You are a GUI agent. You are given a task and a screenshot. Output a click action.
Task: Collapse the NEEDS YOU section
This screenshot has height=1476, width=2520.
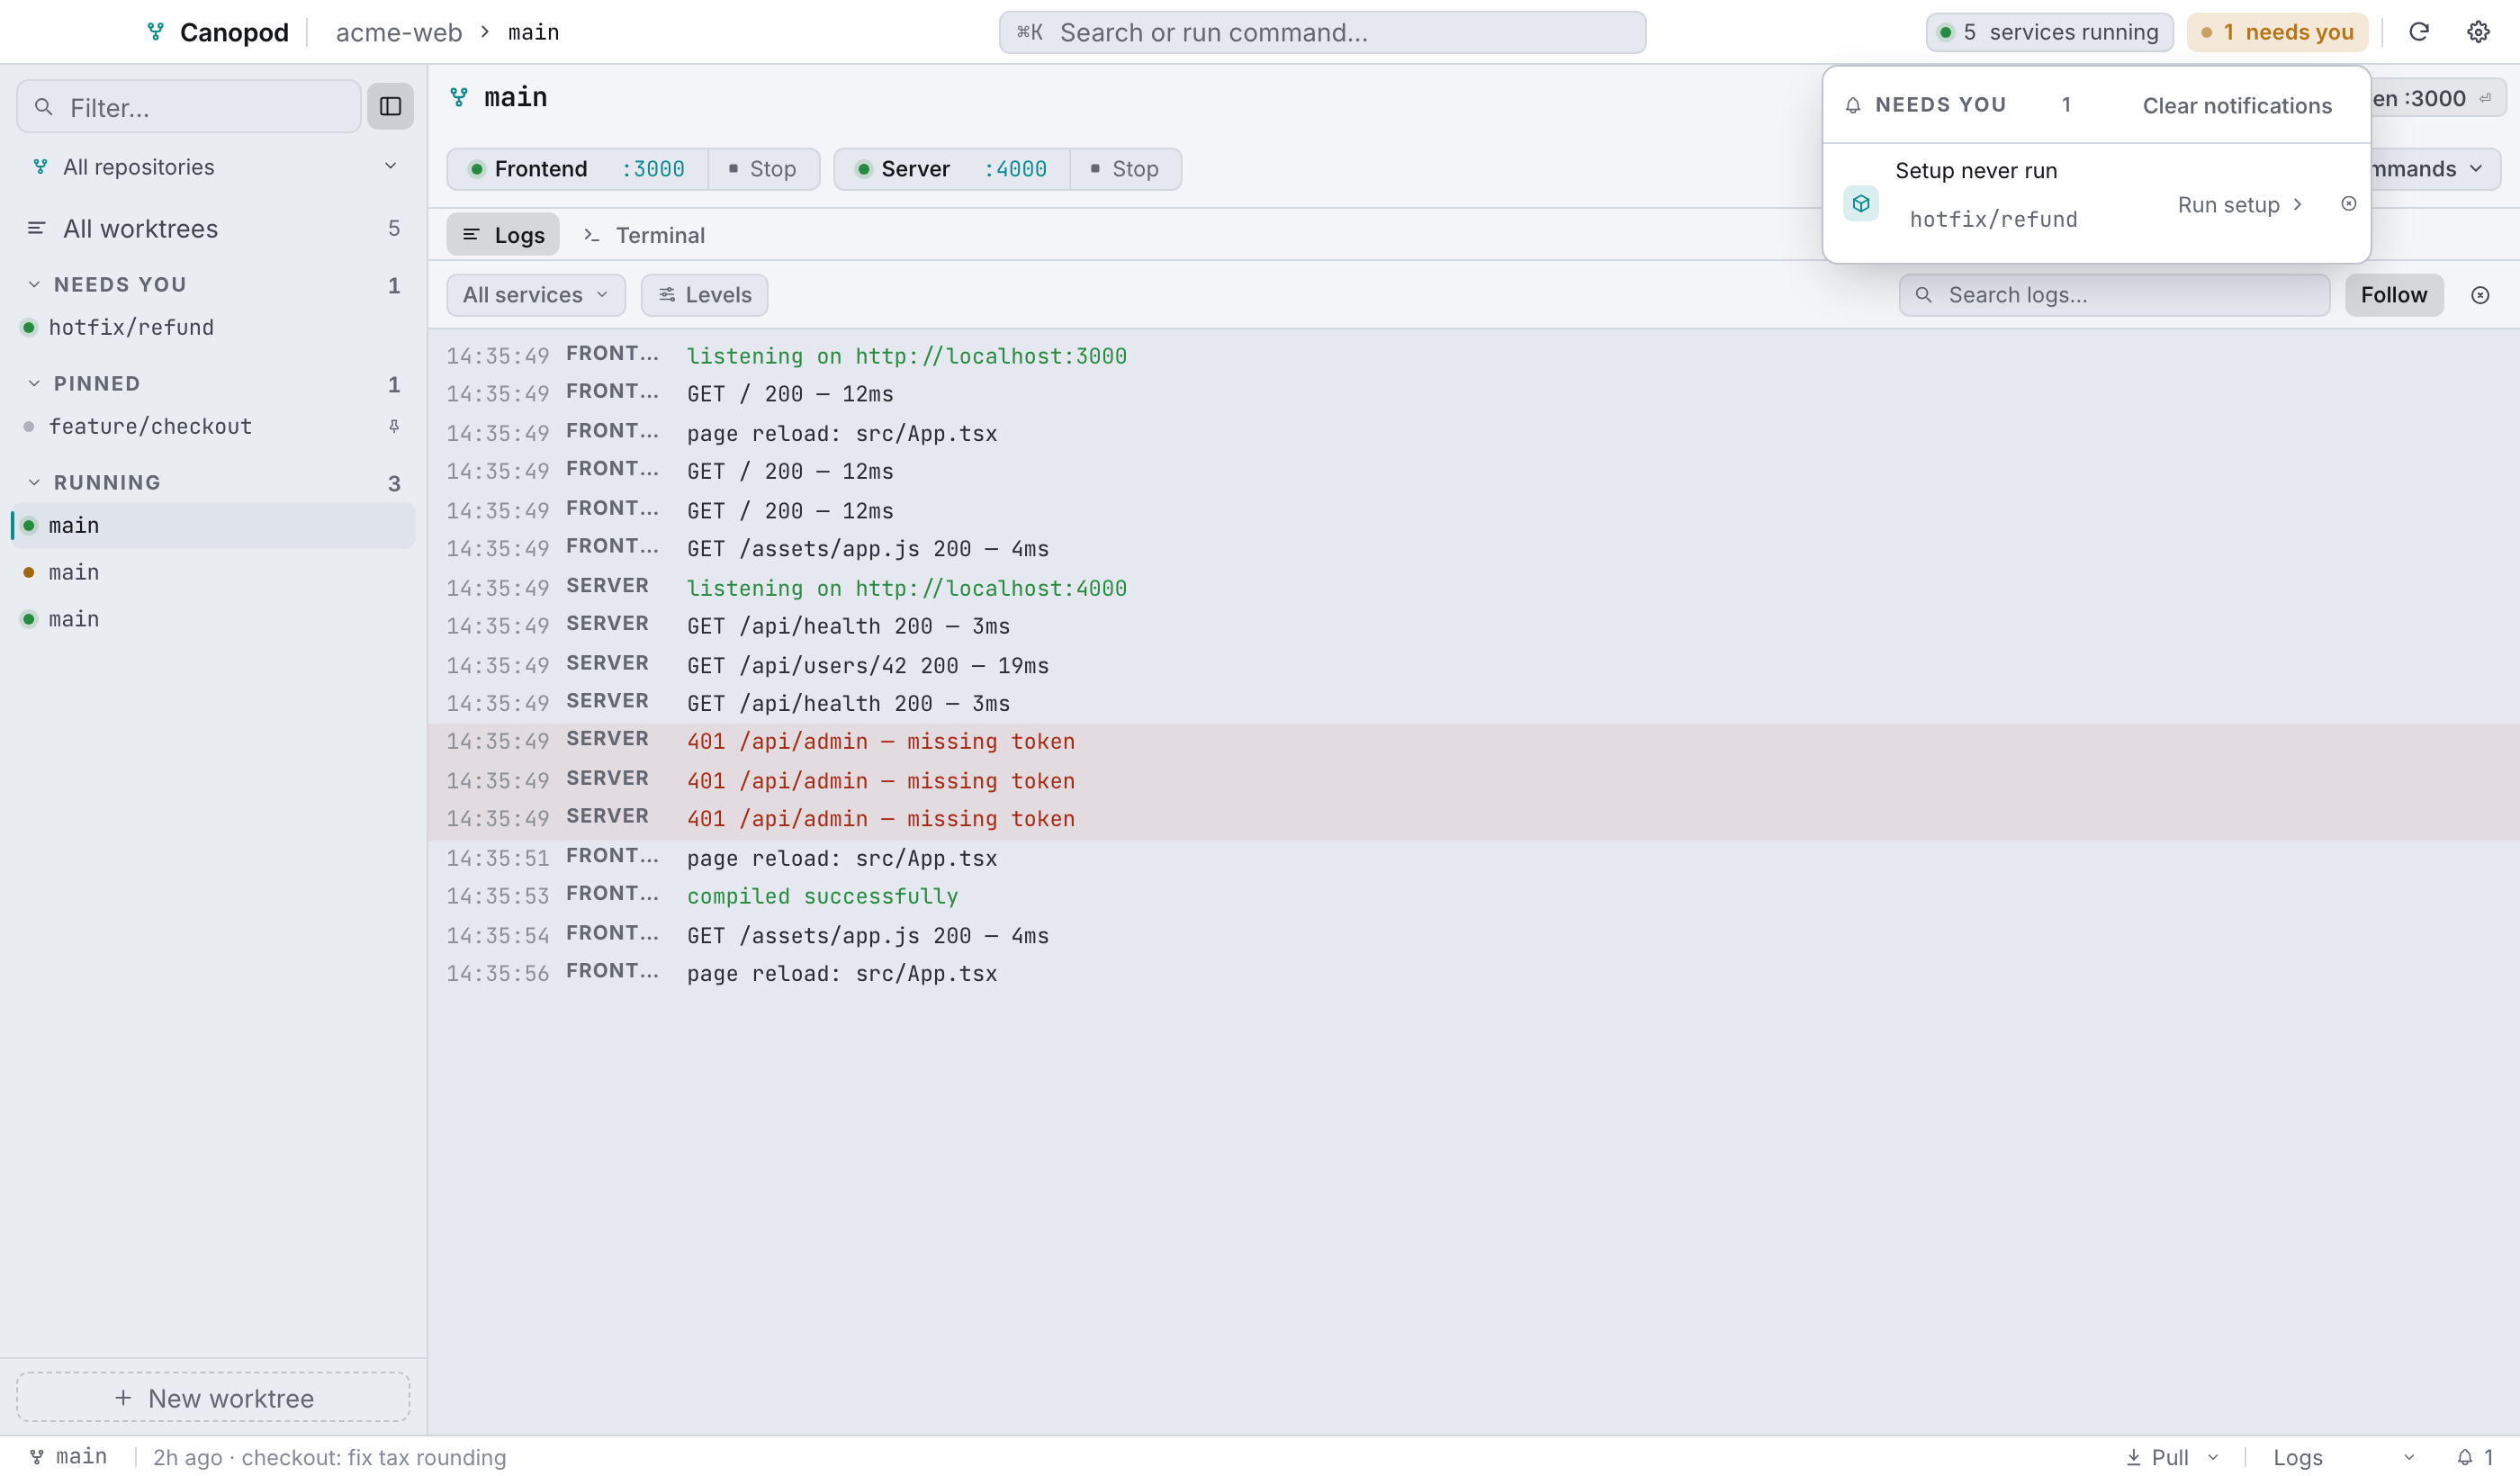34,284
